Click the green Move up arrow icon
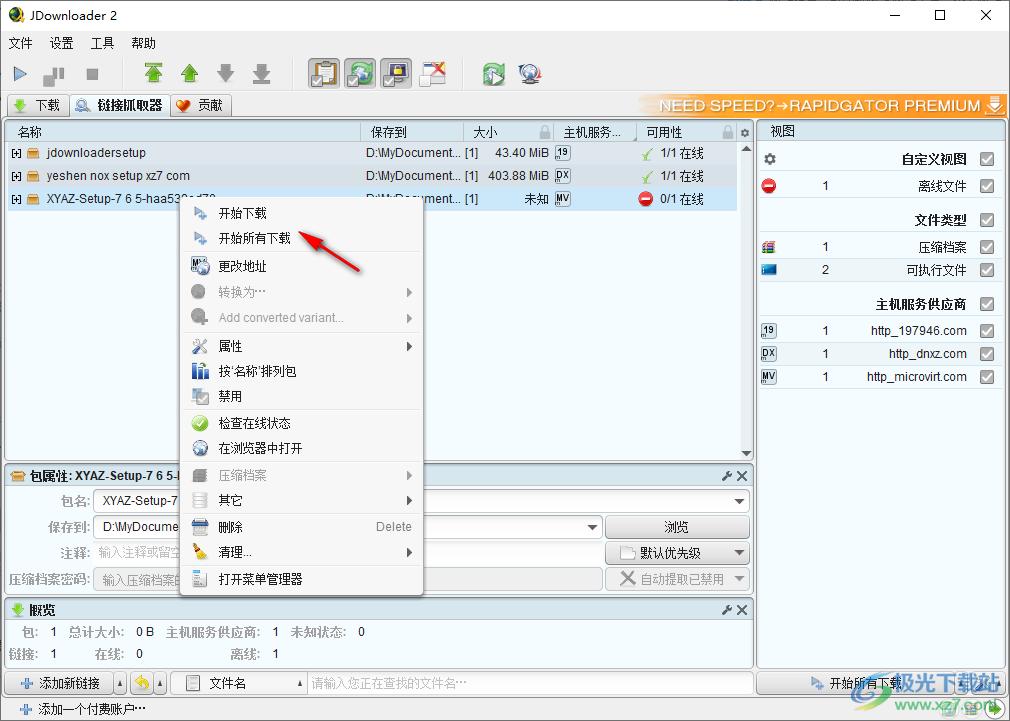 click(189, 73)
